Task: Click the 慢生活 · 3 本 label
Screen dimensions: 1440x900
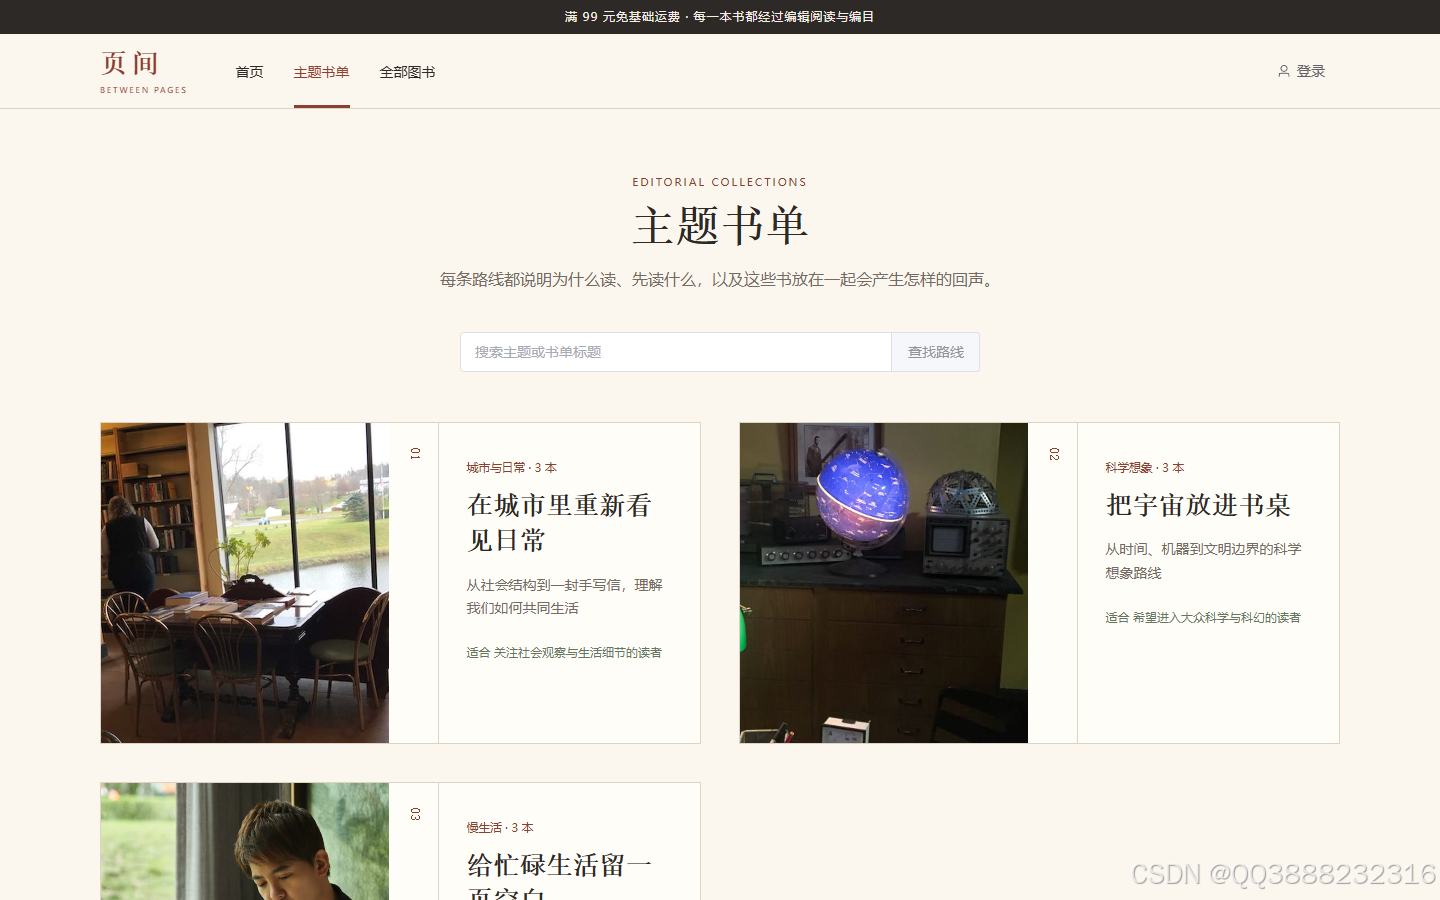Action: click(x=500, y=827)
